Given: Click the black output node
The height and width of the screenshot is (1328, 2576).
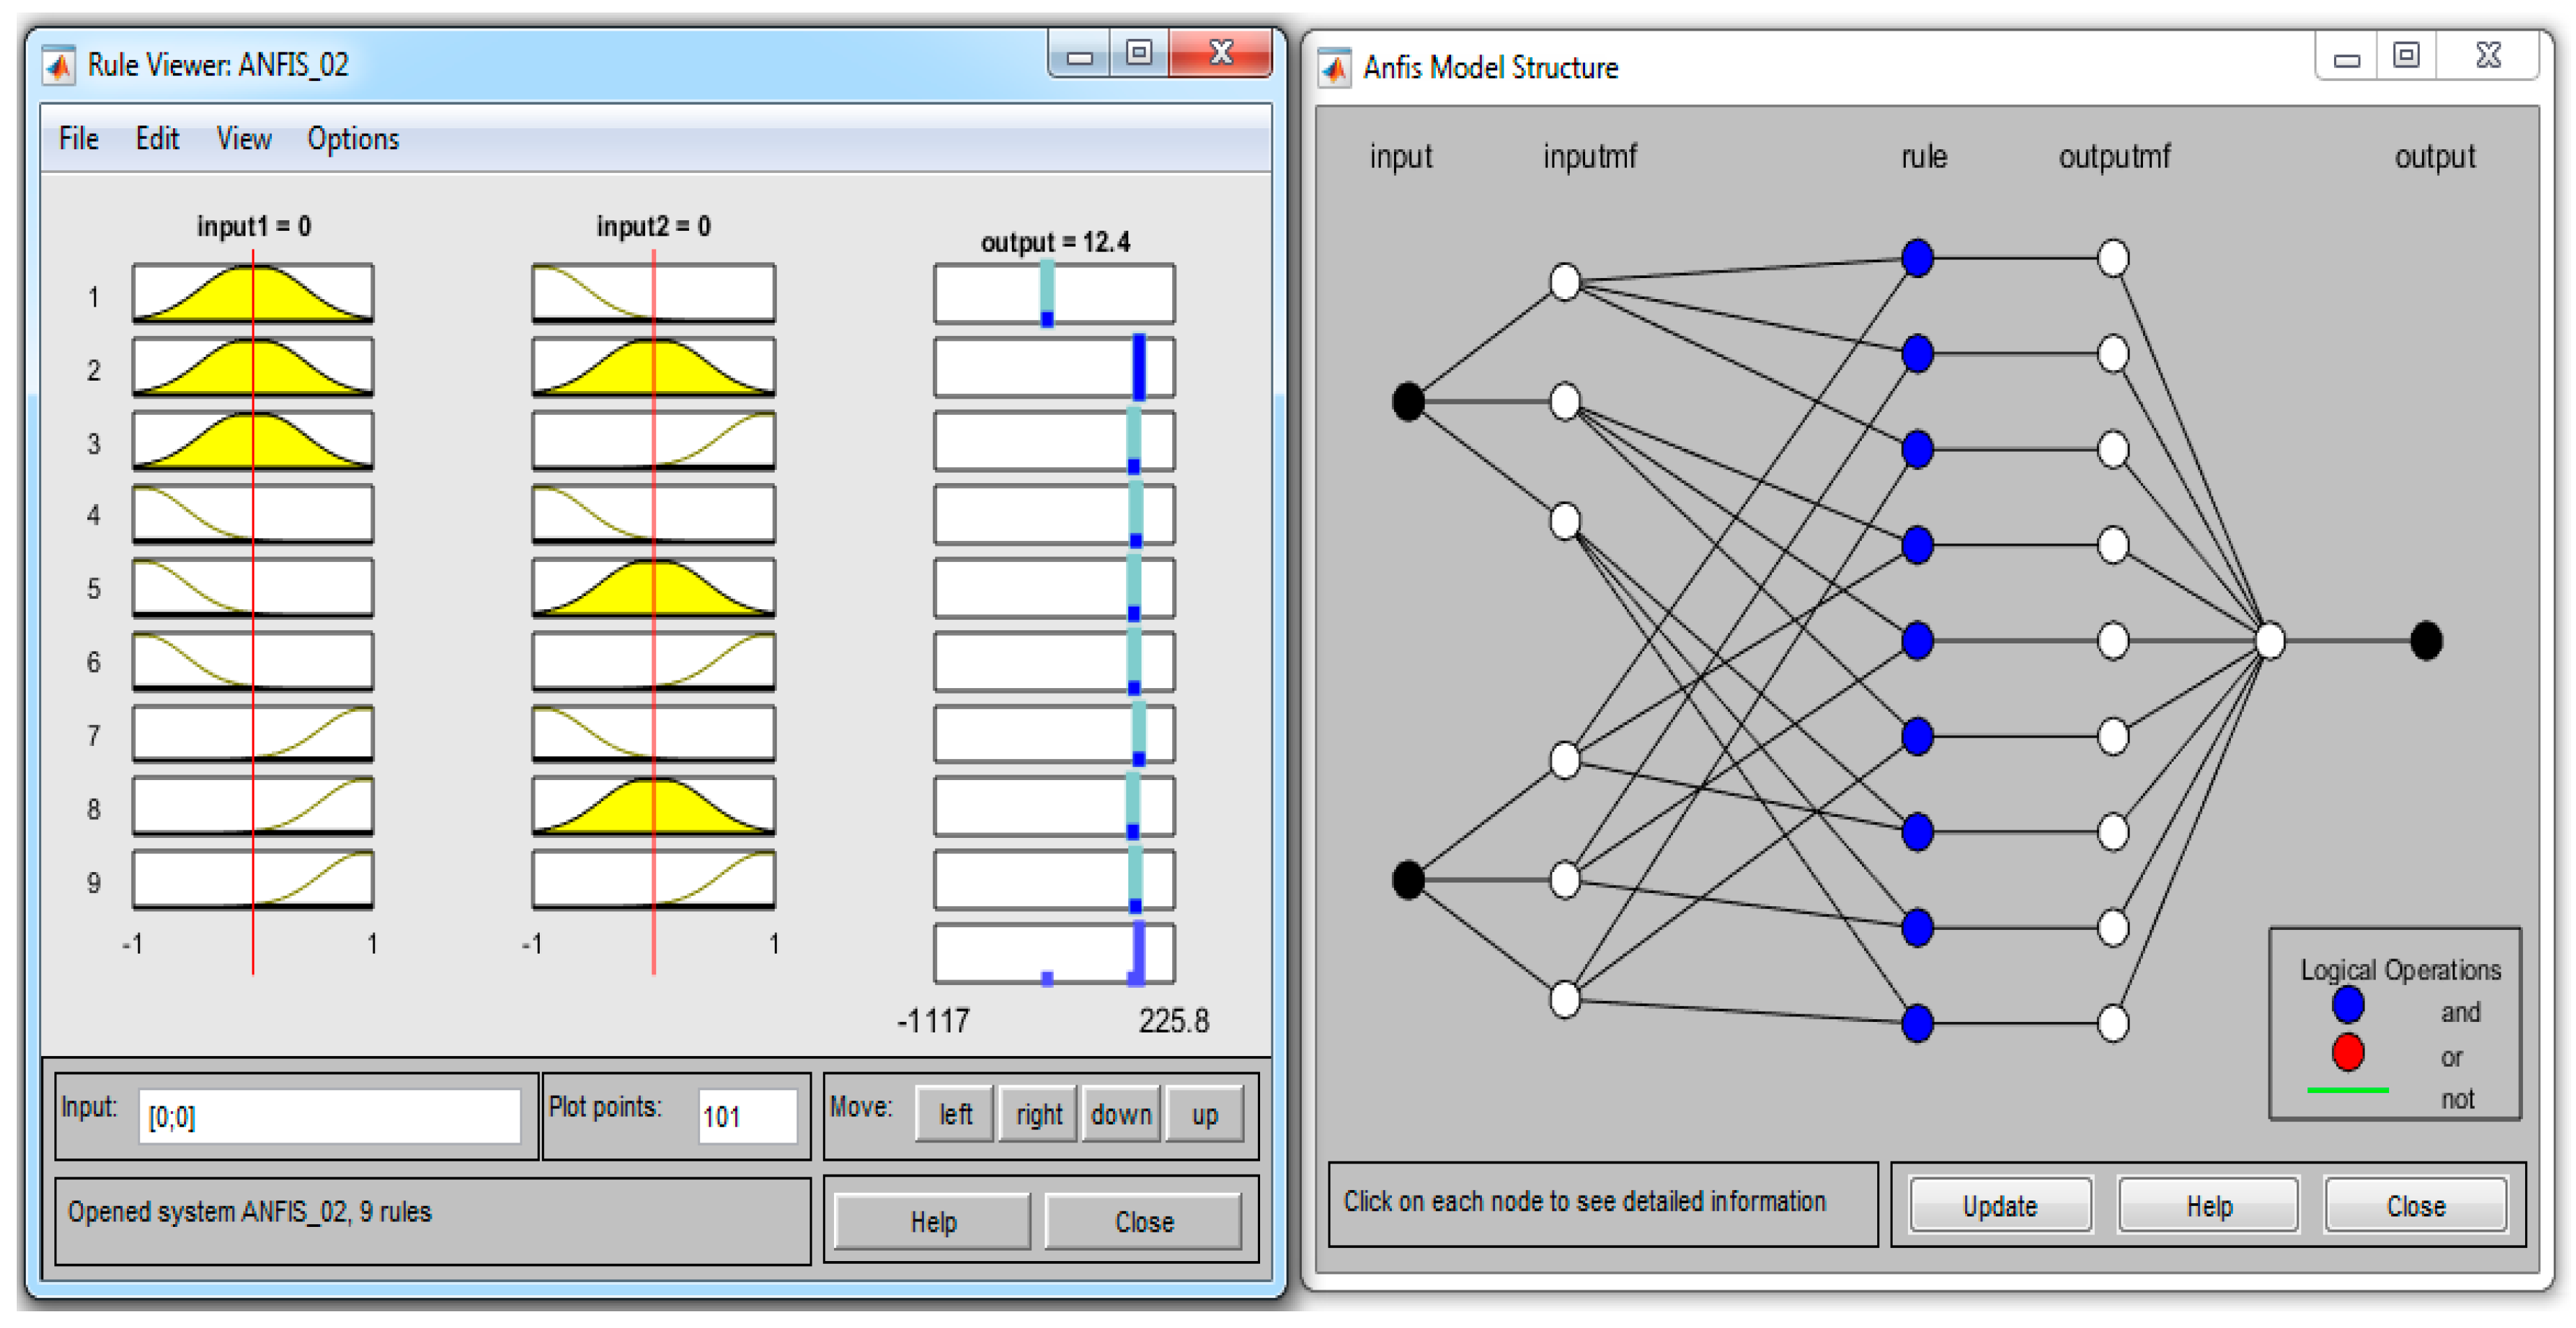Looking at the screenshot, I should point(2425,640).
